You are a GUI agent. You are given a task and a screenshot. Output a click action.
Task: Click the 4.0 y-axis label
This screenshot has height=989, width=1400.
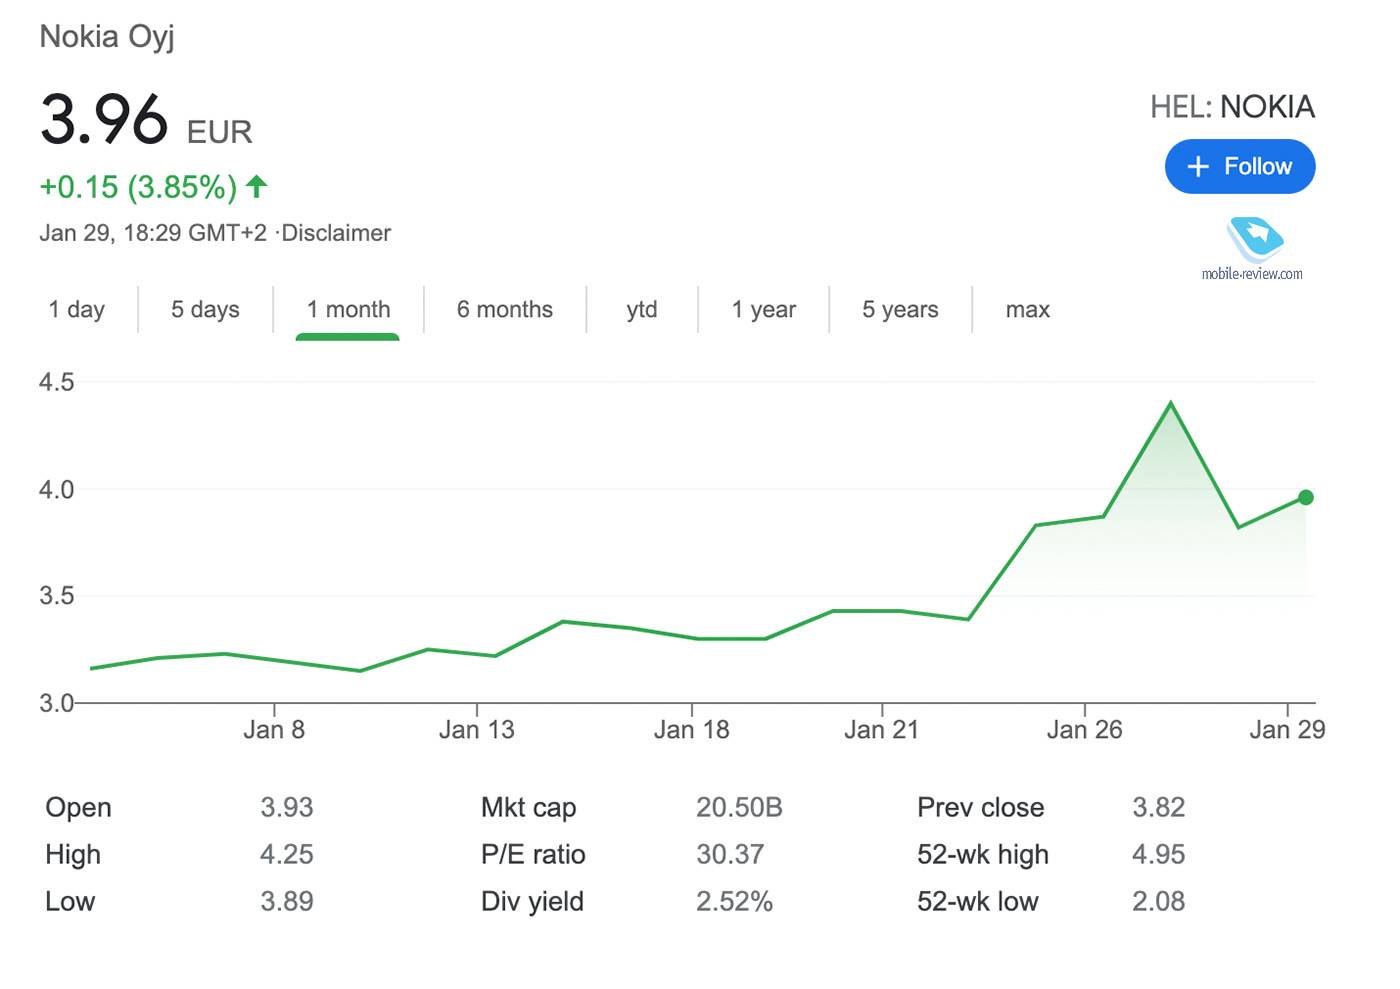click(x=57, y=490)
